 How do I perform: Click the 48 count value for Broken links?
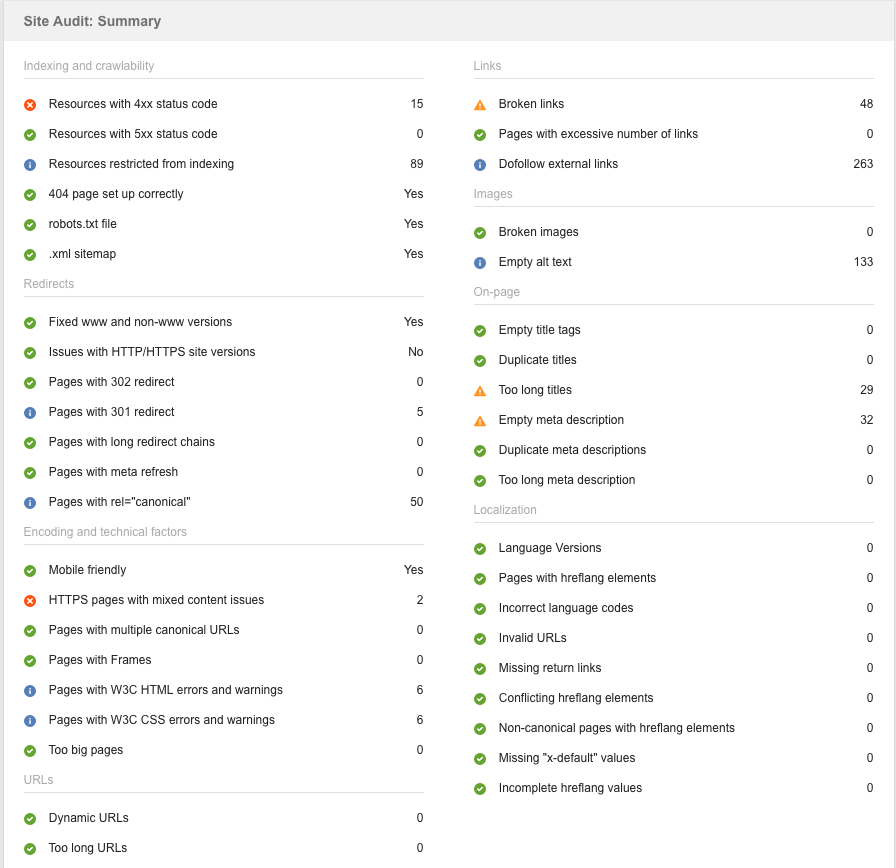pos(866,104)
